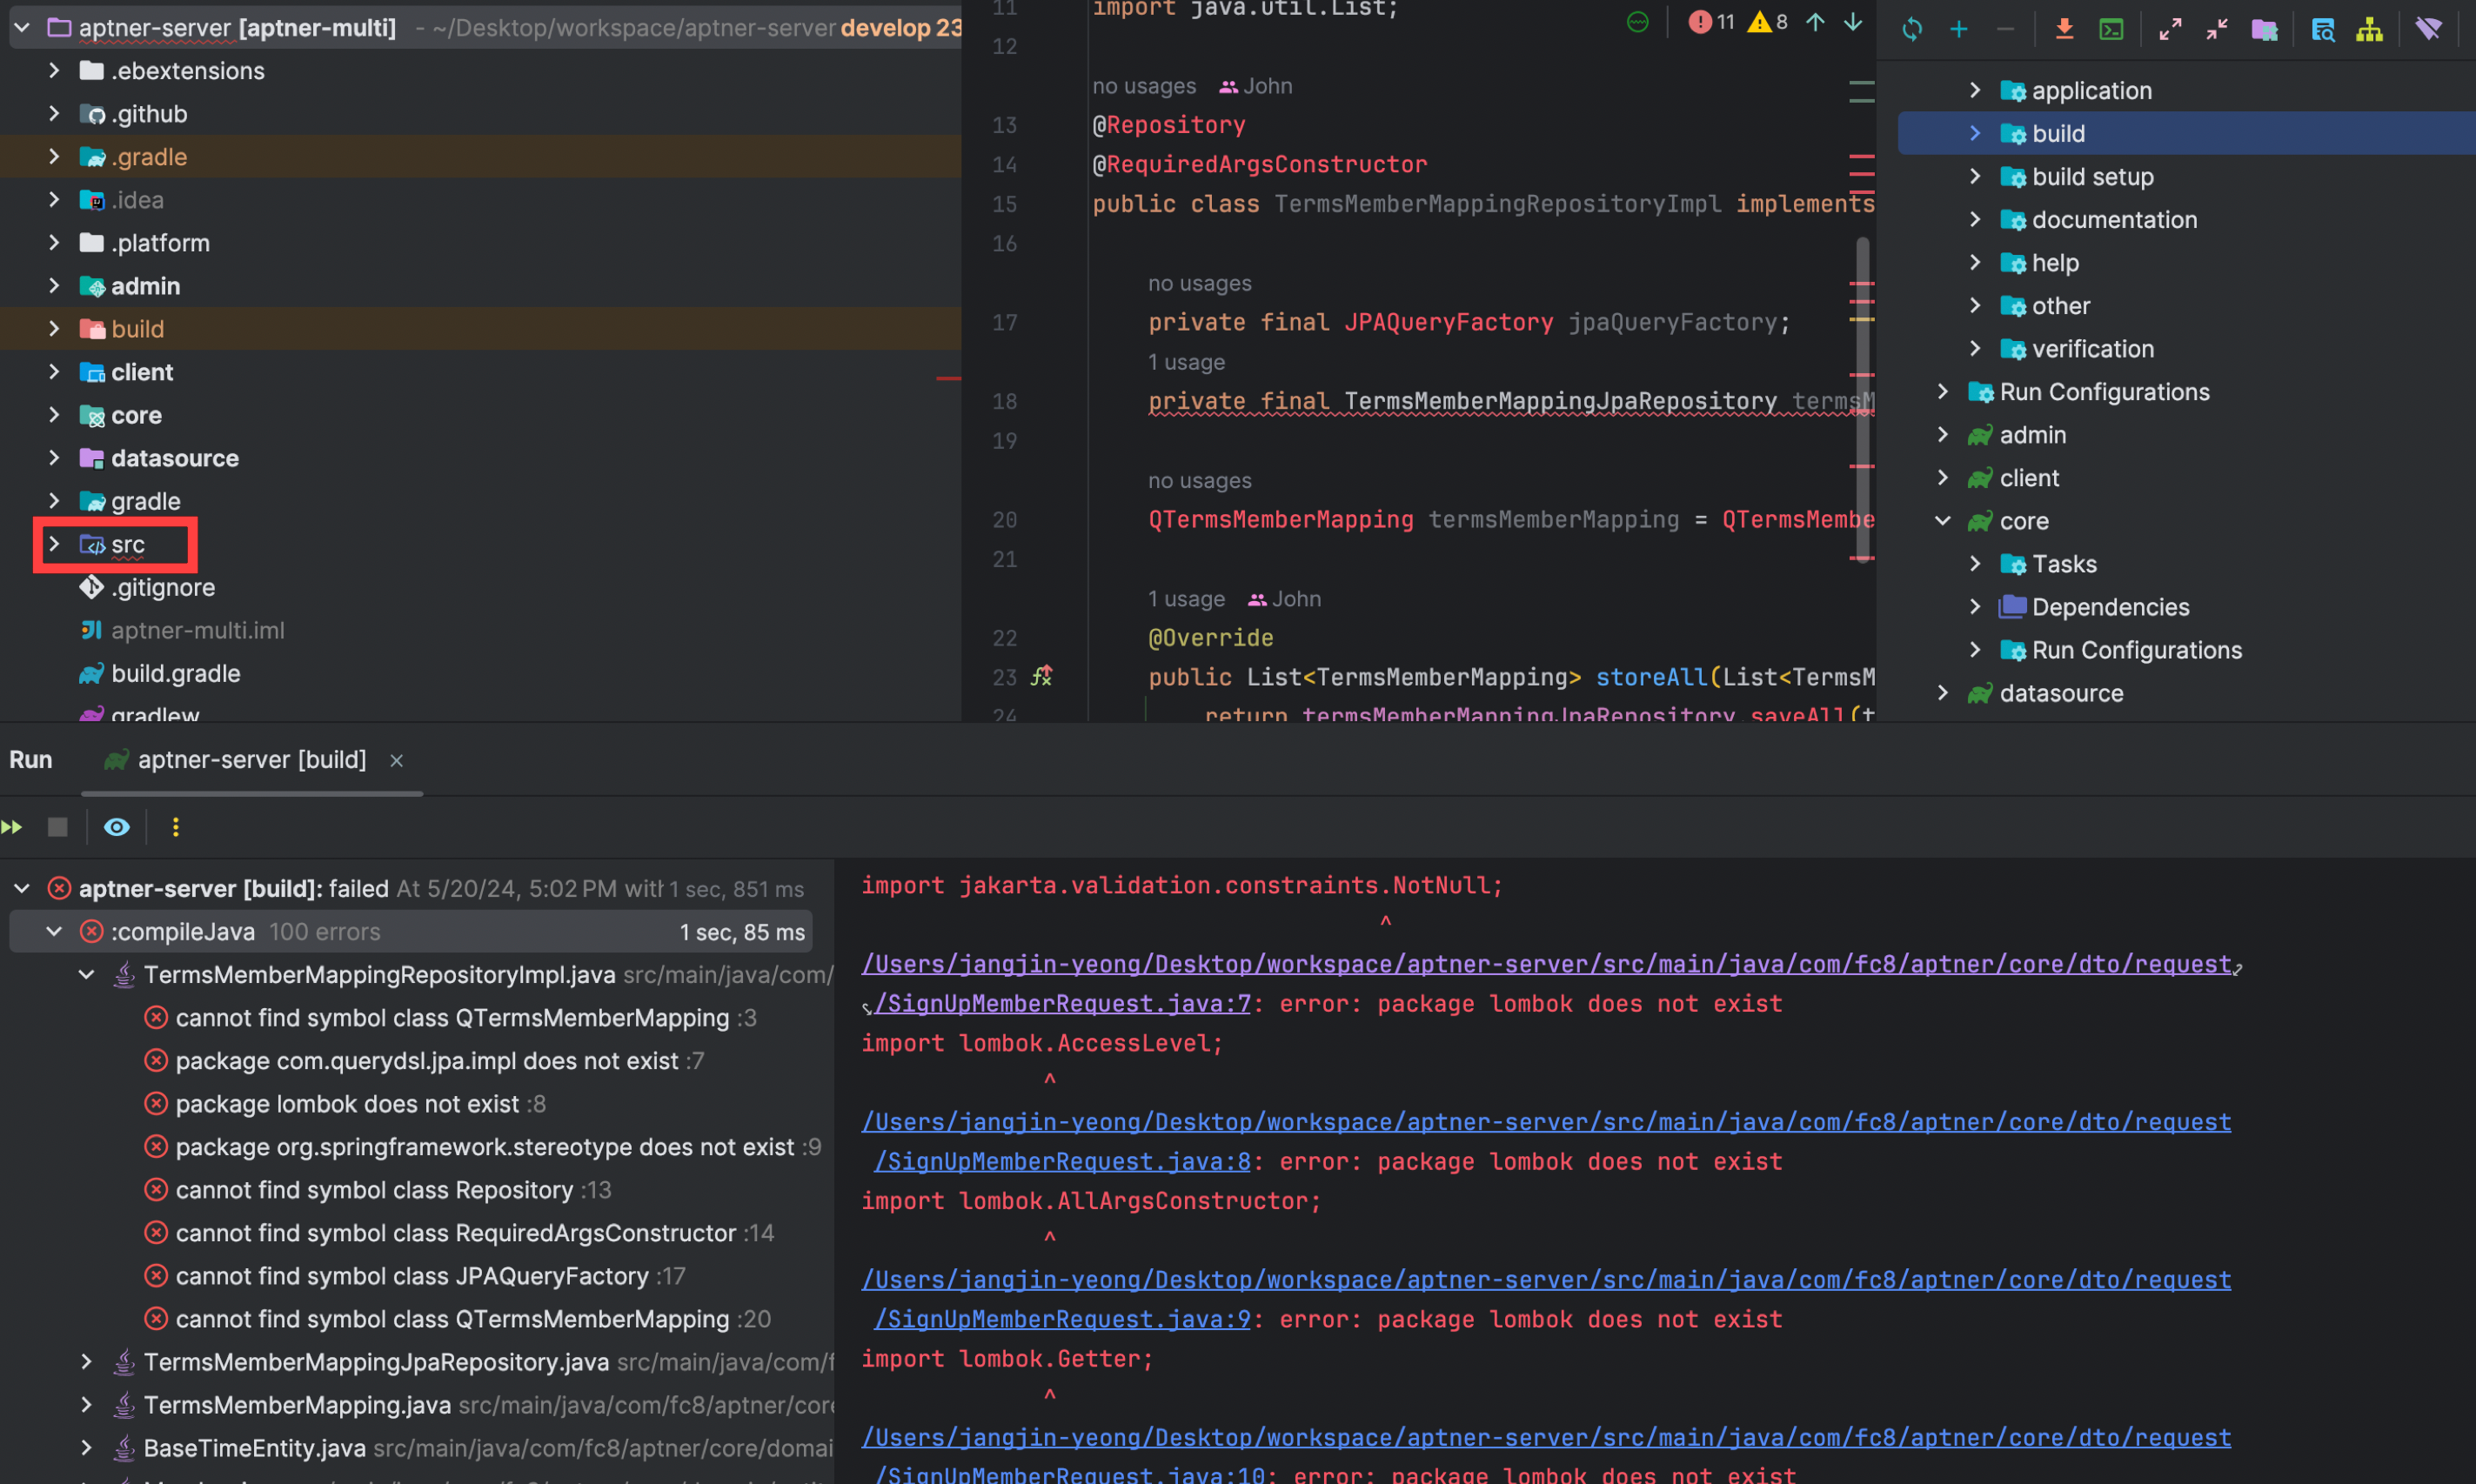Select the build task in Gradle tree

pos(2058,133)
